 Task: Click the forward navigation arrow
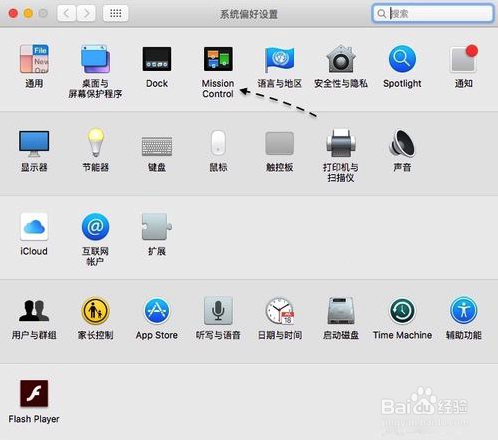[86, 14]
